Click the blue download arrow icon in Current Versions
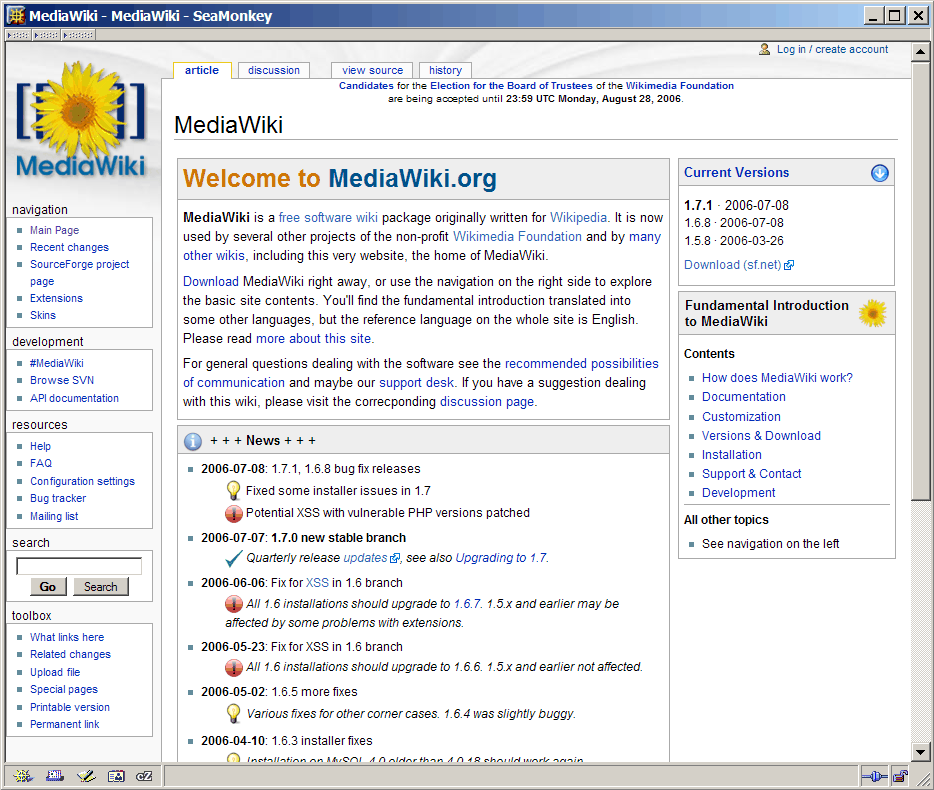Viewport: 934px width, 790px height. [x=879, y=173]
